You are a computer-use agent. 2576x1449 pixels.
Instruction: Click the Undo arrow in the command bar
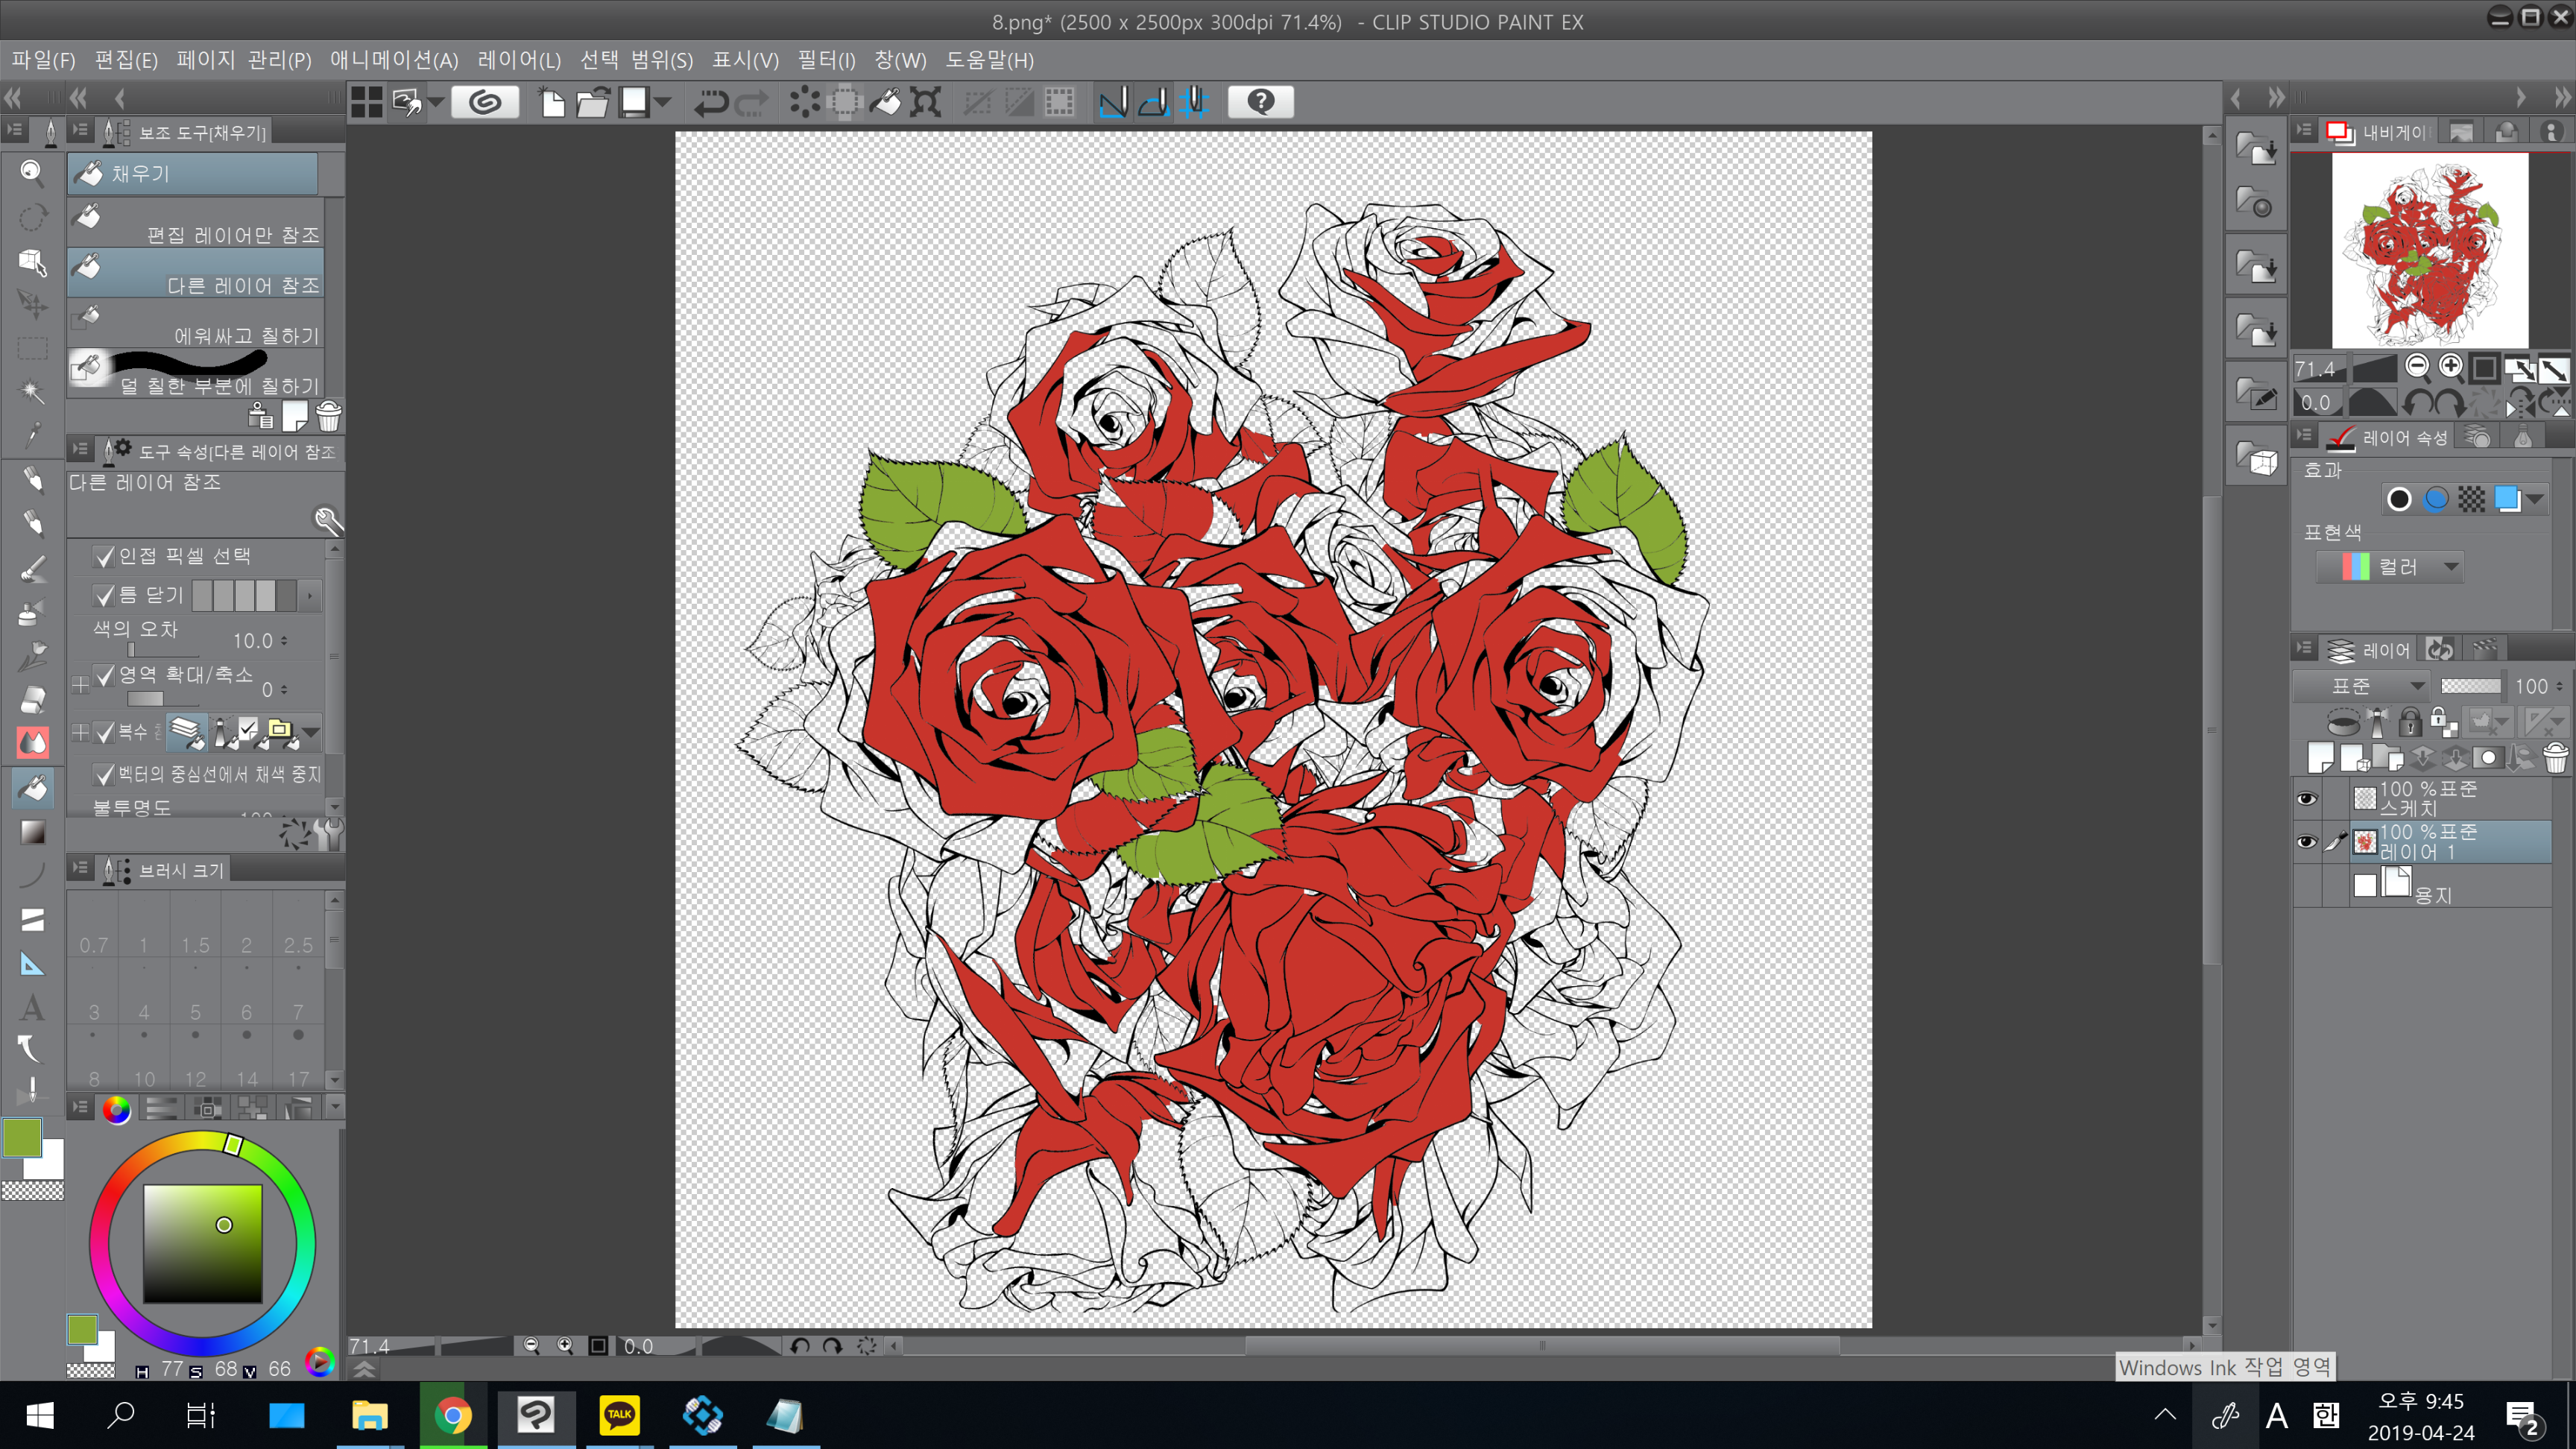click(x=710, y=102)
